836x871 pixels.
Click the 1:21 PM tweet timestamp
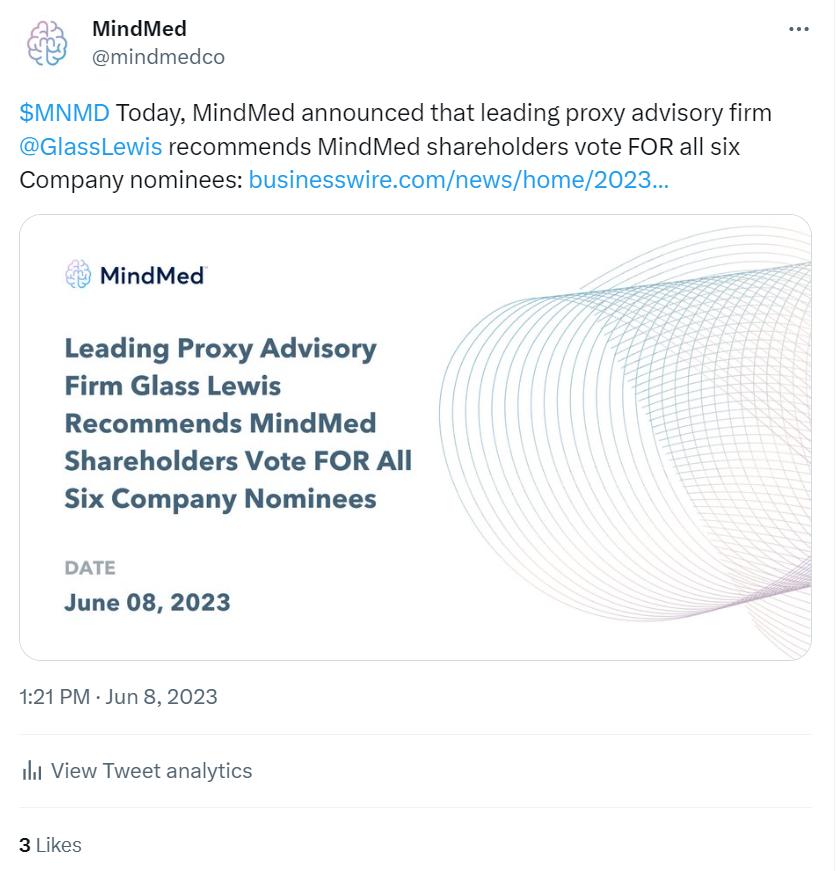pos(54,697)
